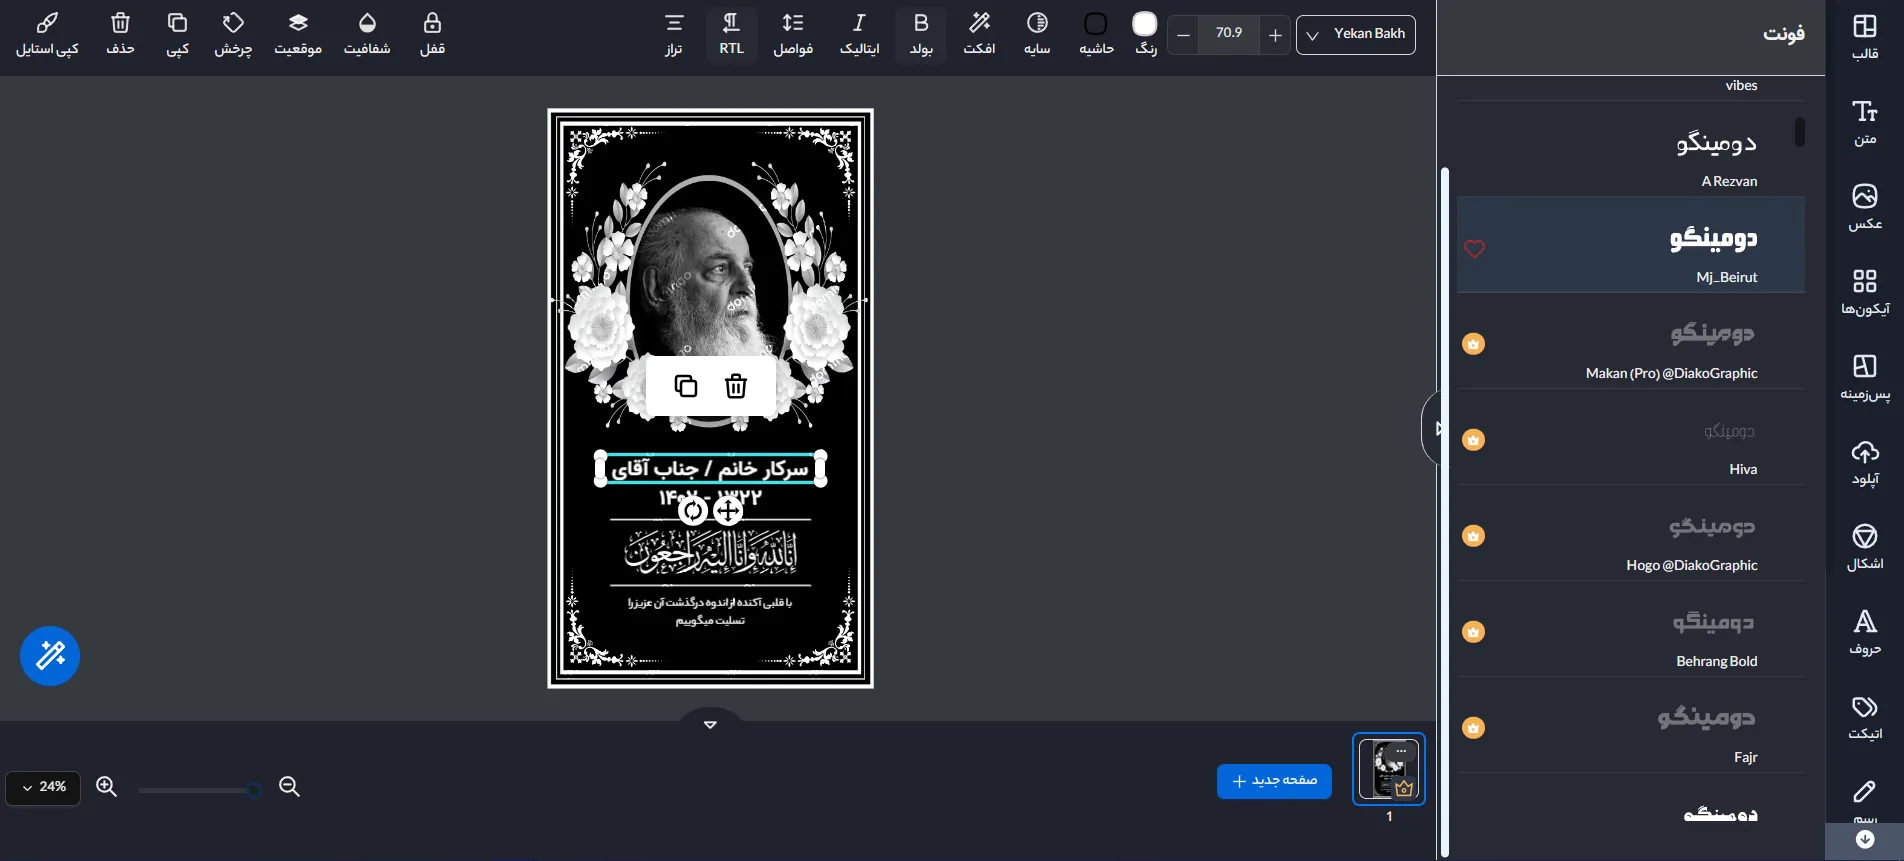Click the zoom in magnifier icon
Viewport: 1904px width, 861px height.
pos(107,787)
